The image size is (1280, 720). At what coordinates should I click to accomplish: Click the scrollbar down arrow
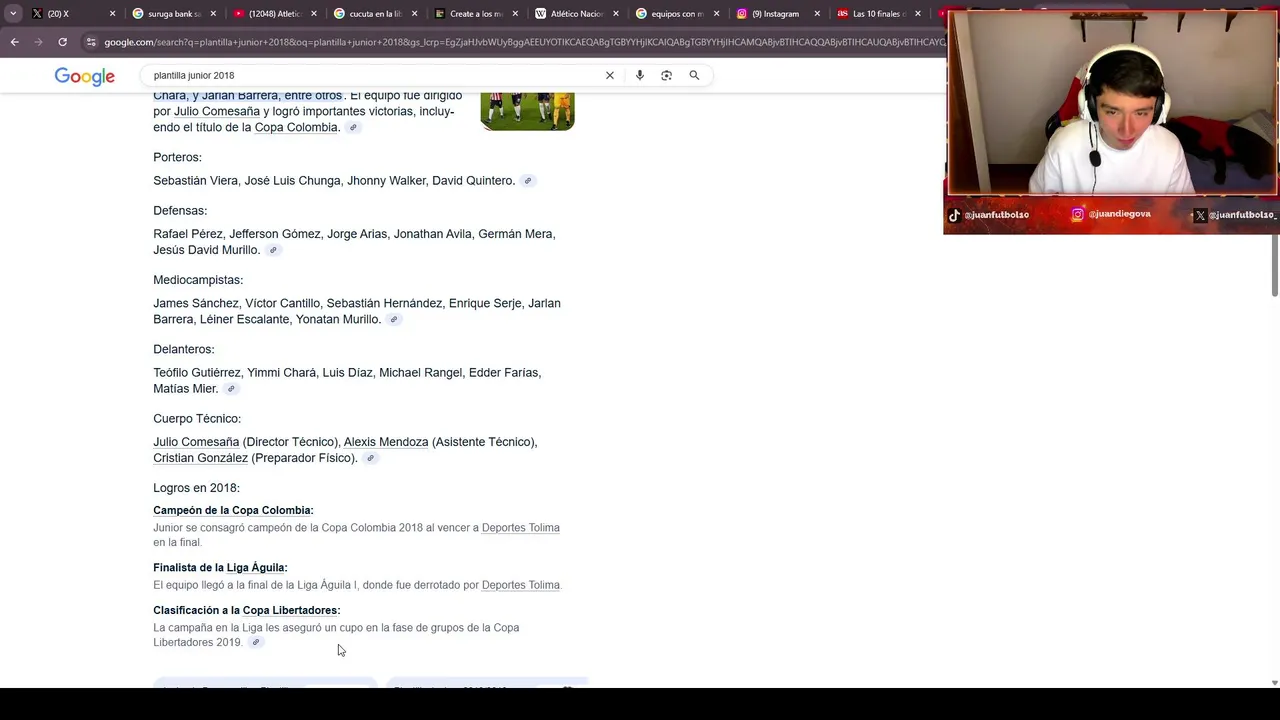(1274, 683)
